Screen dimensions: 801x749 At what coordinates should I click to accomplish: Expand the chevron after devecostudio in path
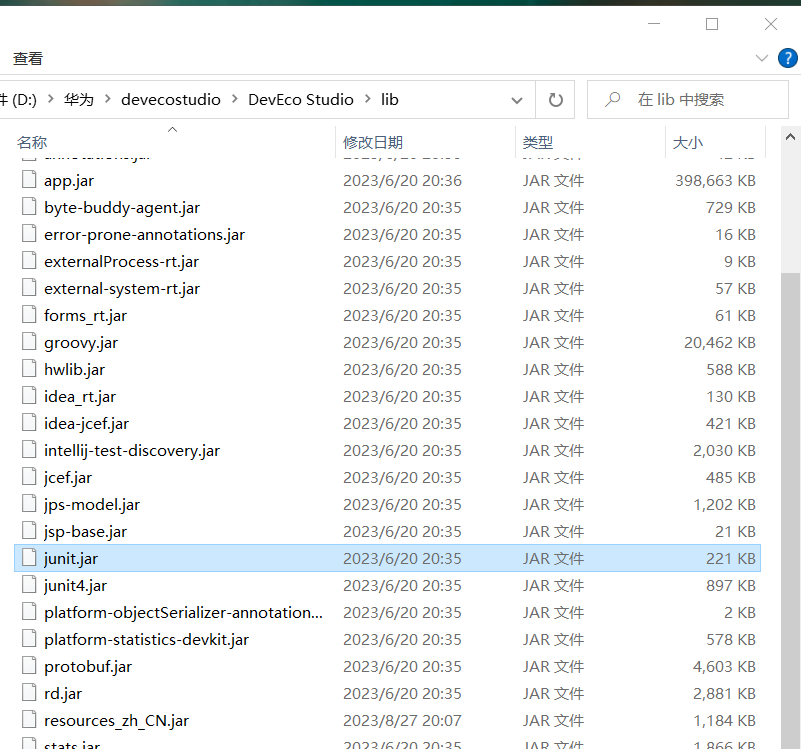[x=234, y=99]
